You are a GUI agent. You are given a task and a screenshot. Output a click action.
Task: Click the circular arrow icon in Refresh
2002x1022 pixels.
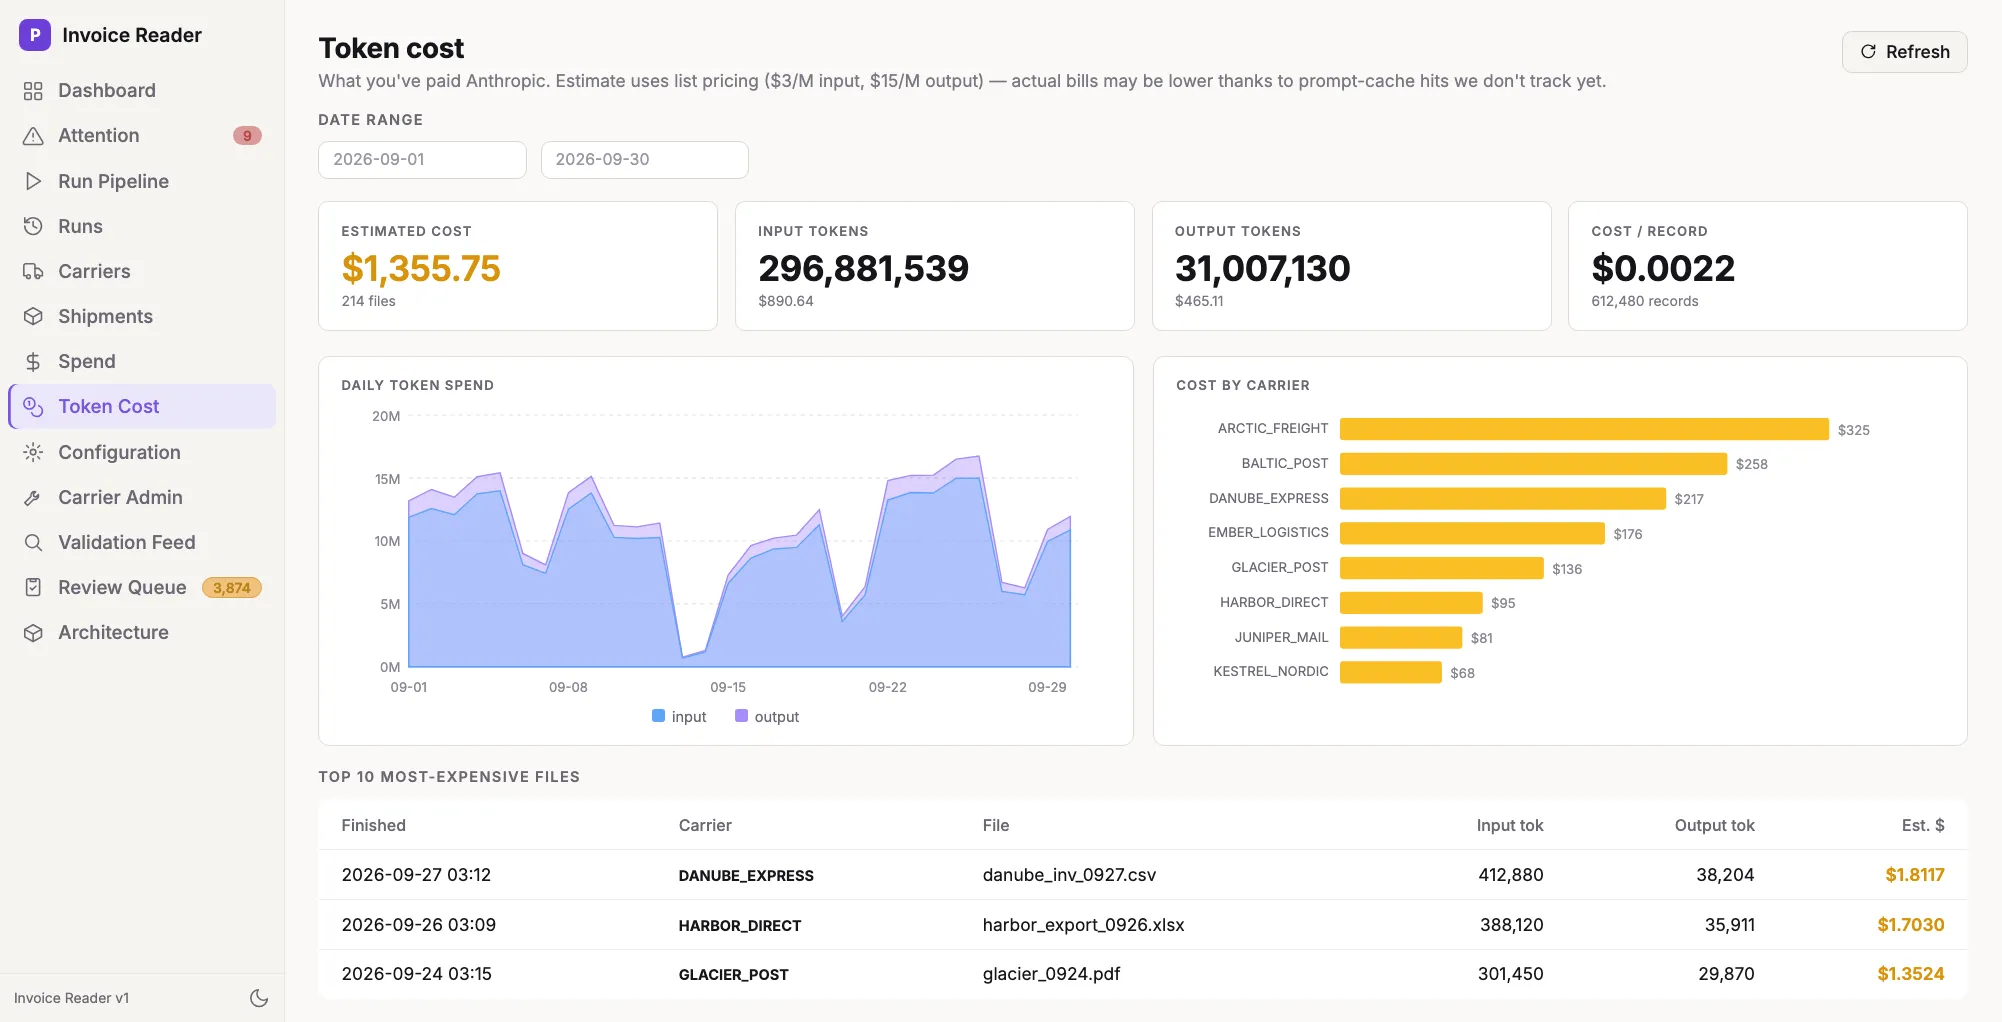[1868, 52]
